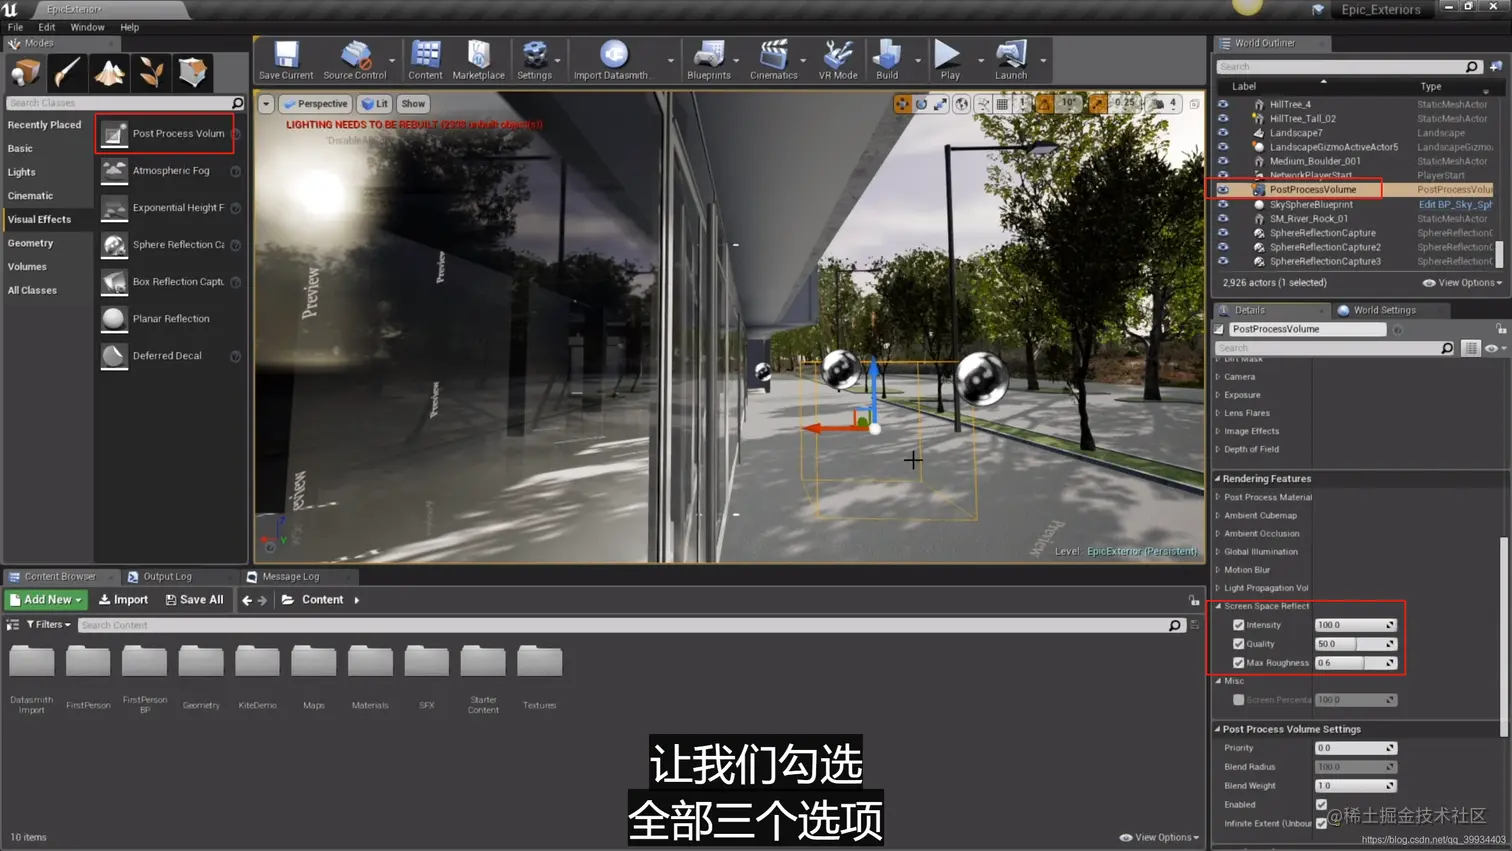Select the Paint mode brush icon
The width and height of the screenshot is (1512, 851).
point(67,72)
